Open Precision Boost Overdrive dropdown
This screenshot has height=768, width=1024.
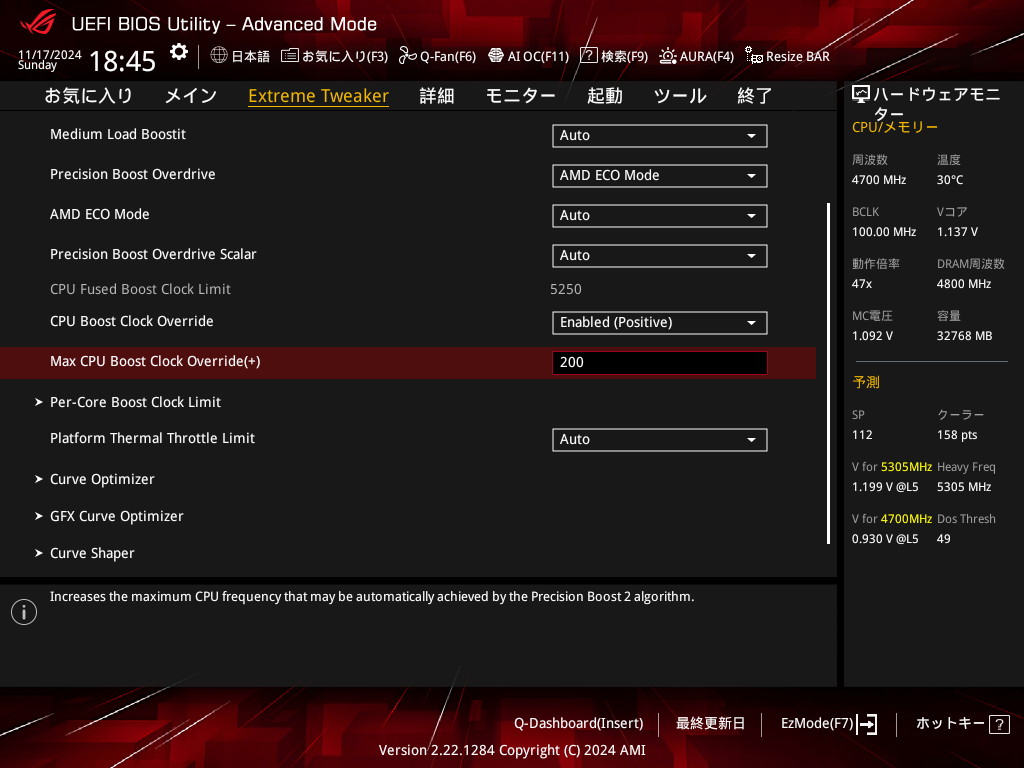(660, 176)
